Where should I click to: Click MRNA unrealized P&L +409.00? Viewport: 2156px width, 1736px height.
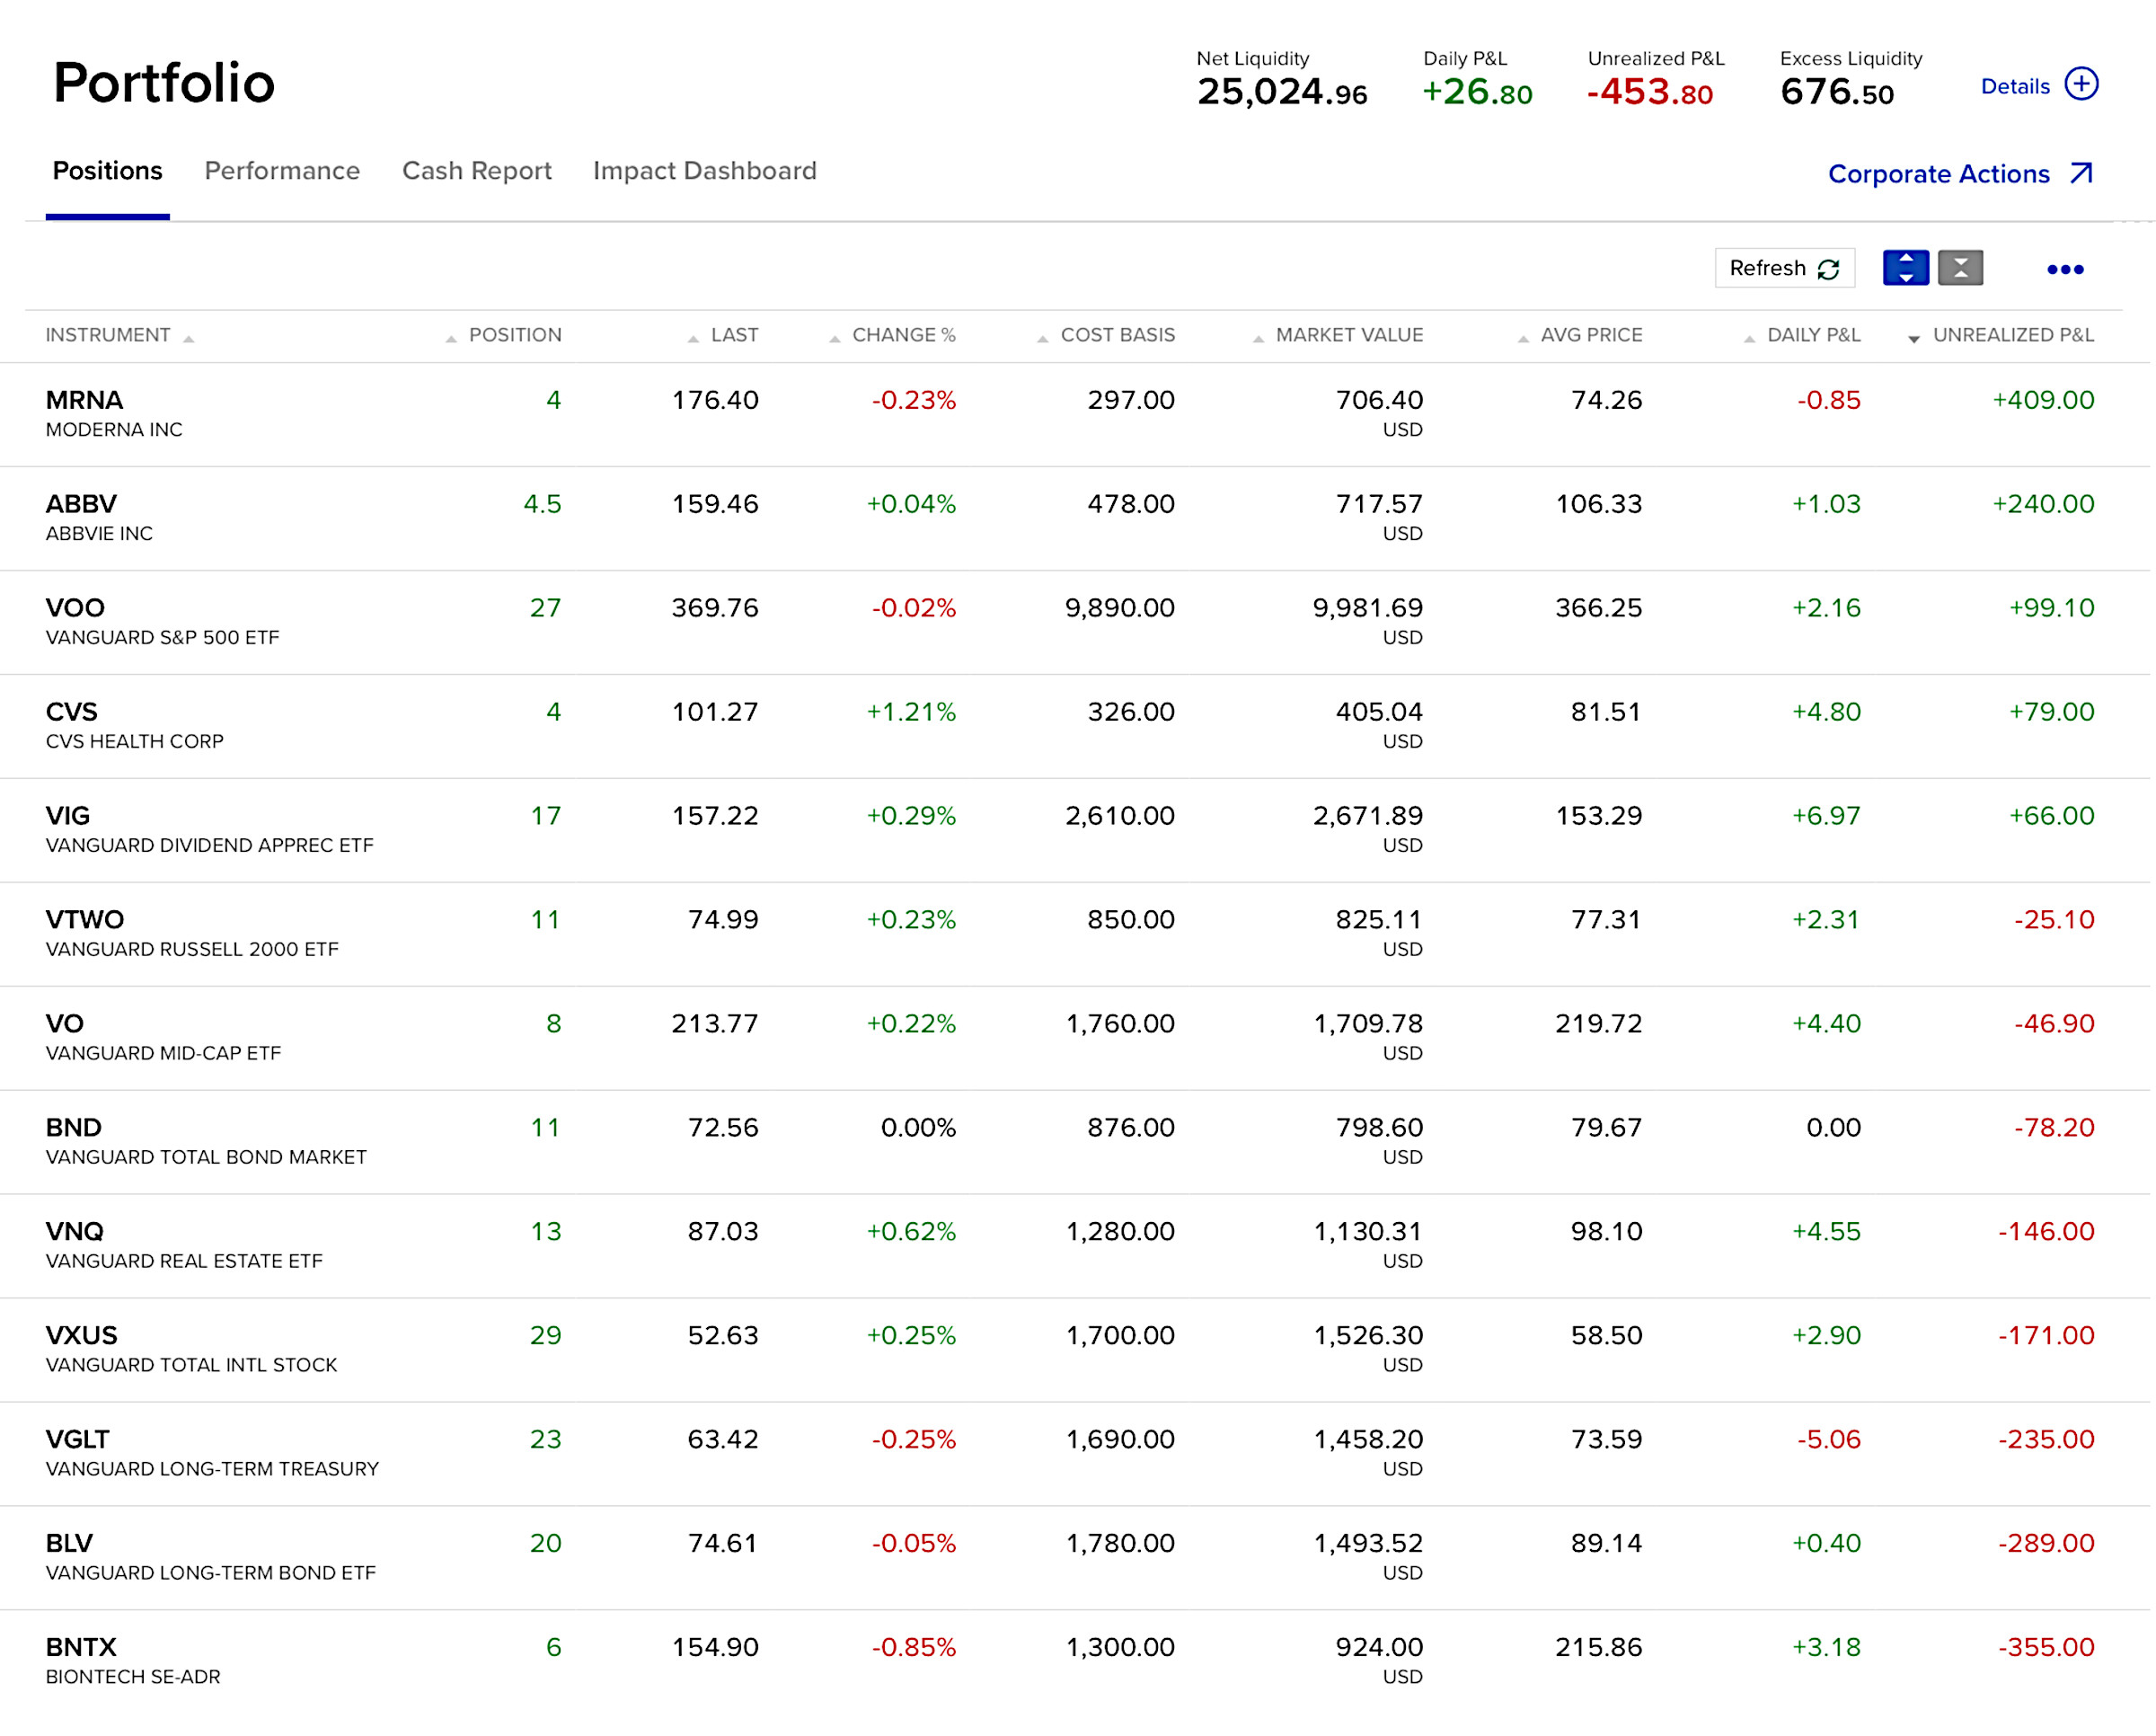(x=2043, y=400)
